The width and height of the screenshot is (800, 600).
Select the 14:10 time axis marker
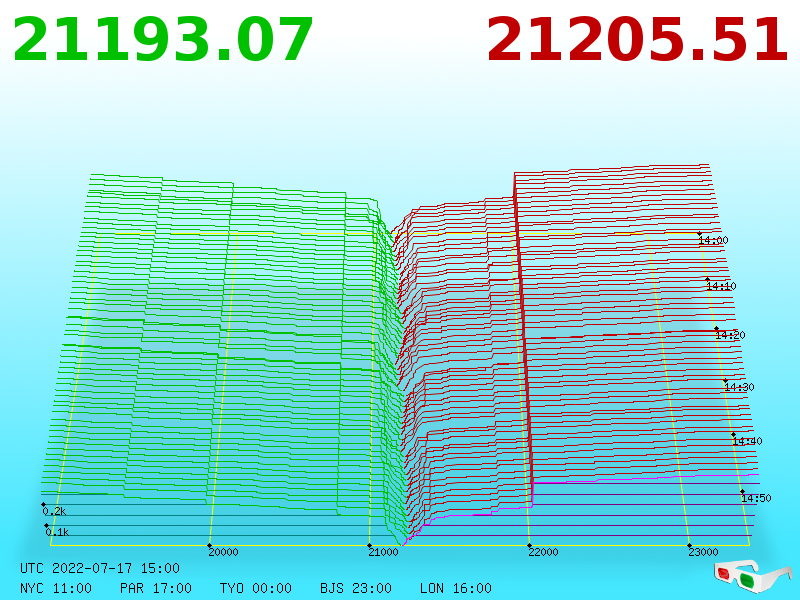pyautogui.click(x=721, y=286)
